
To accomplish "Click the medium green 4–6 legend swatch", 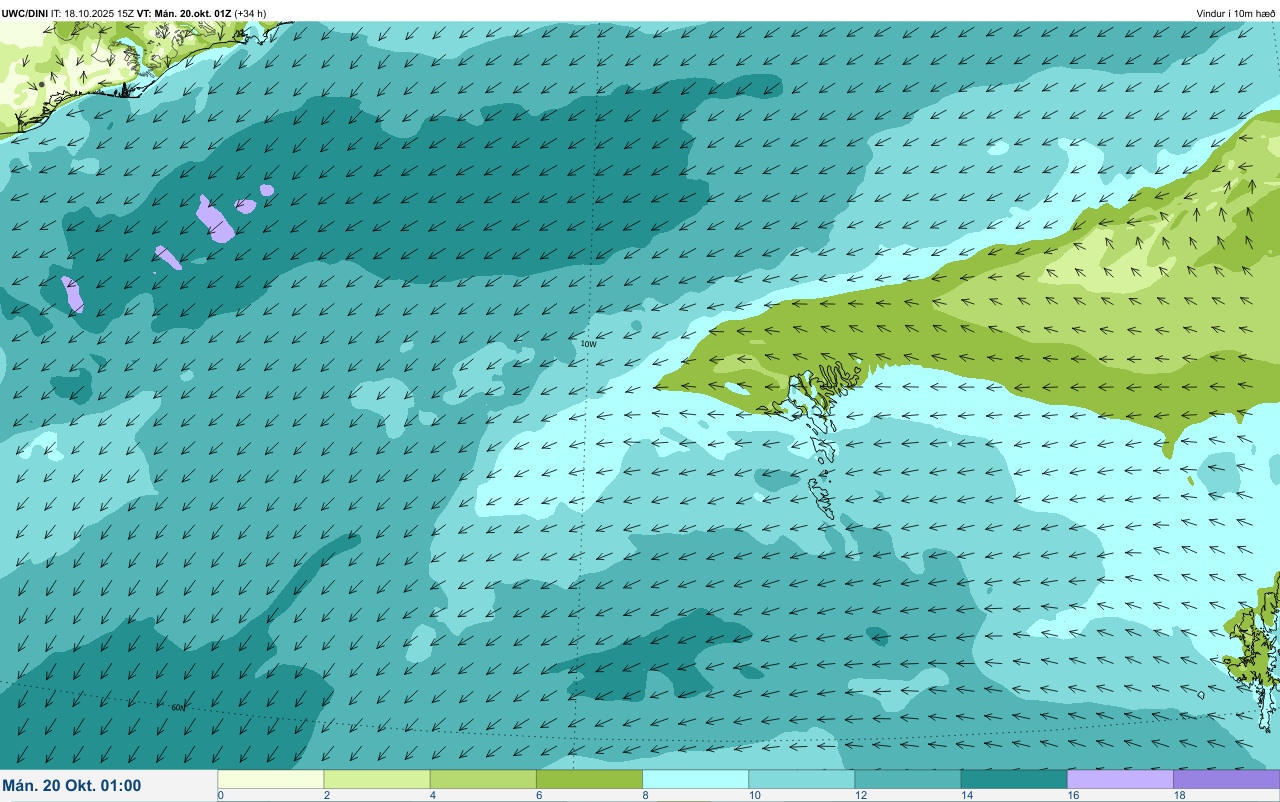I will [x=483, y=779].
